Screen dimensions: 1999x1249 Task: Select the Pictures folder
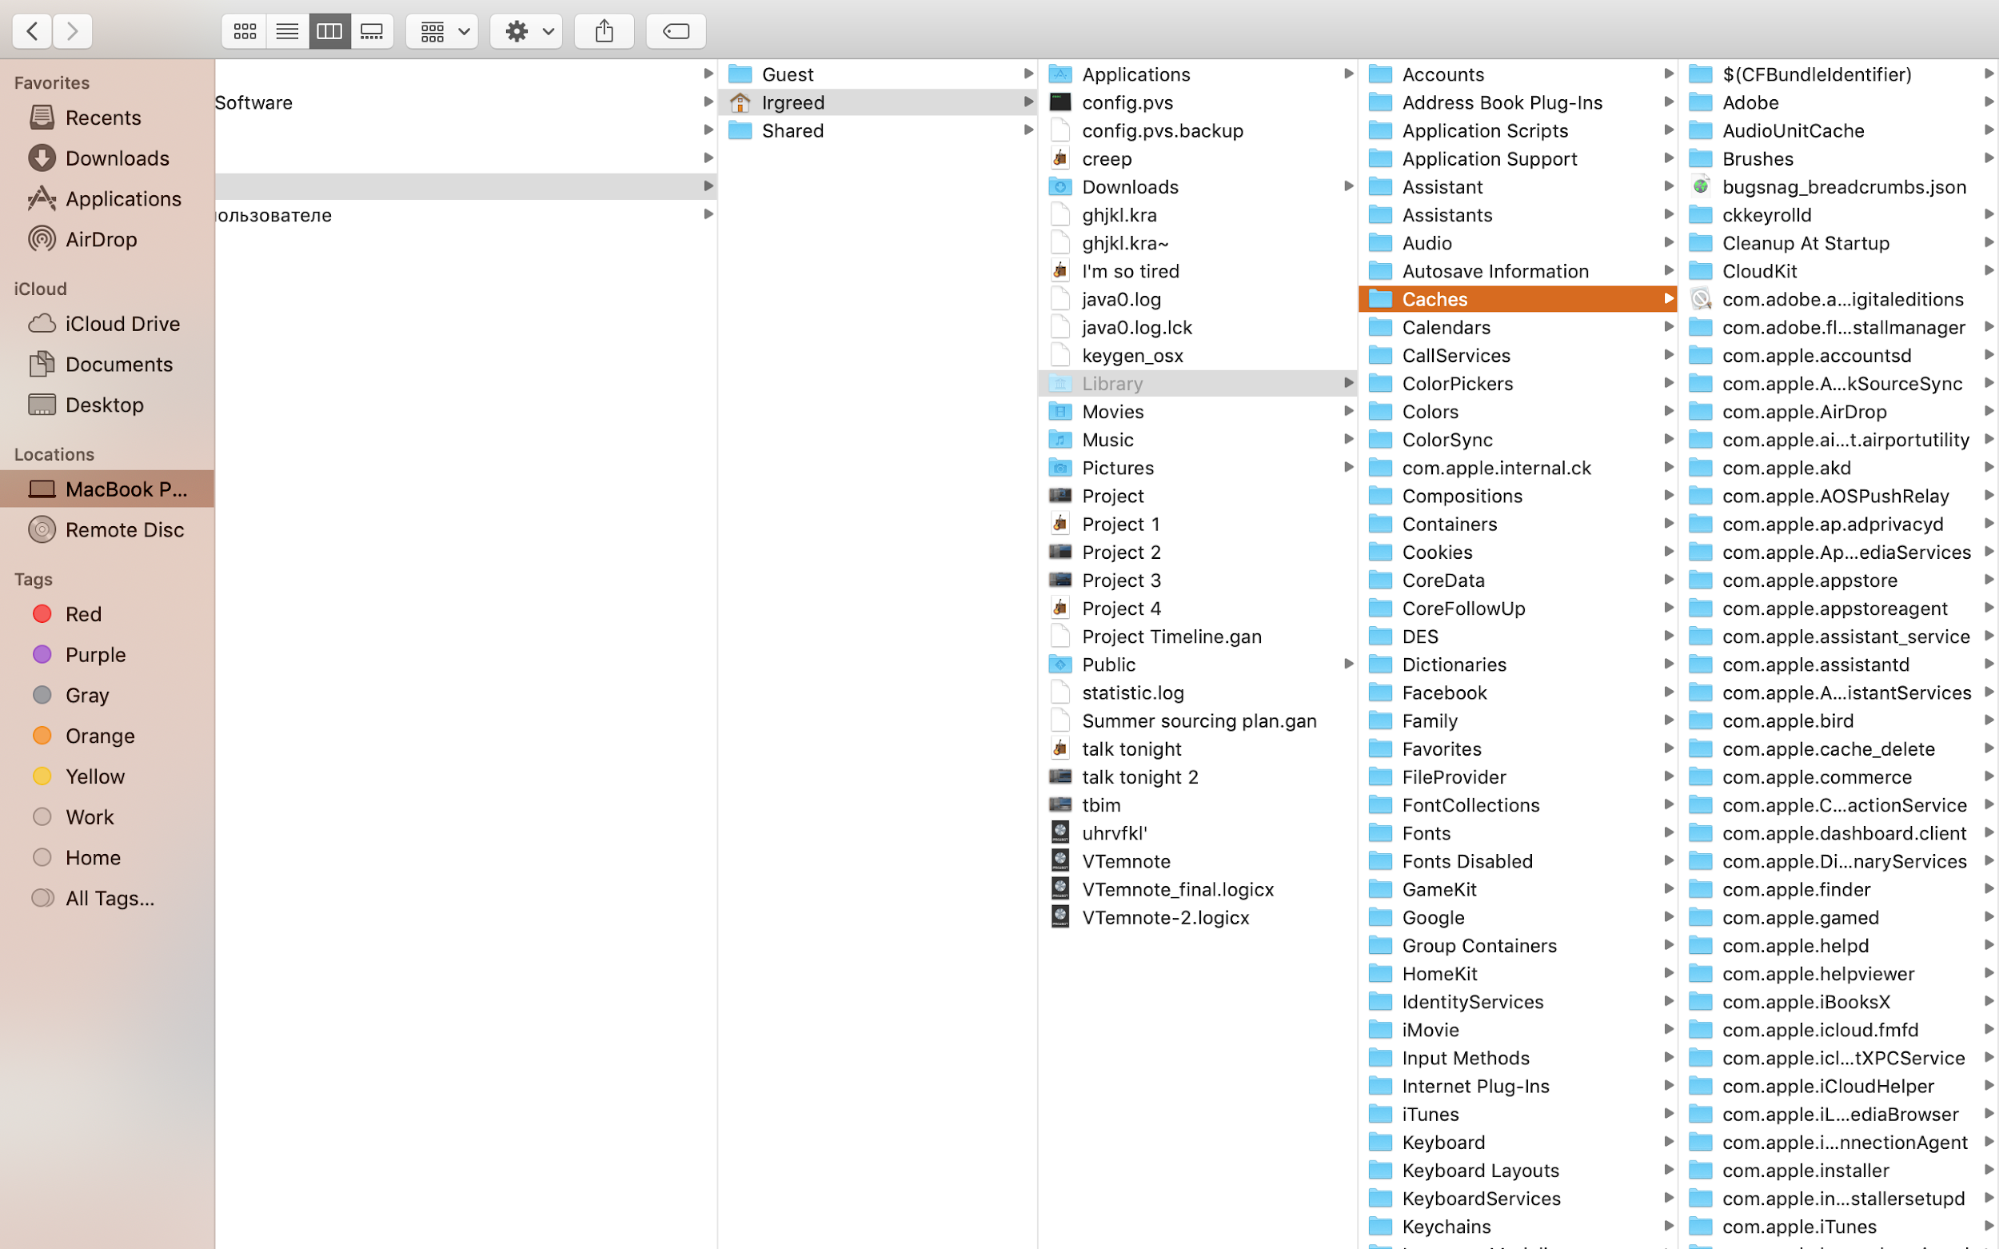point(1198,467)
